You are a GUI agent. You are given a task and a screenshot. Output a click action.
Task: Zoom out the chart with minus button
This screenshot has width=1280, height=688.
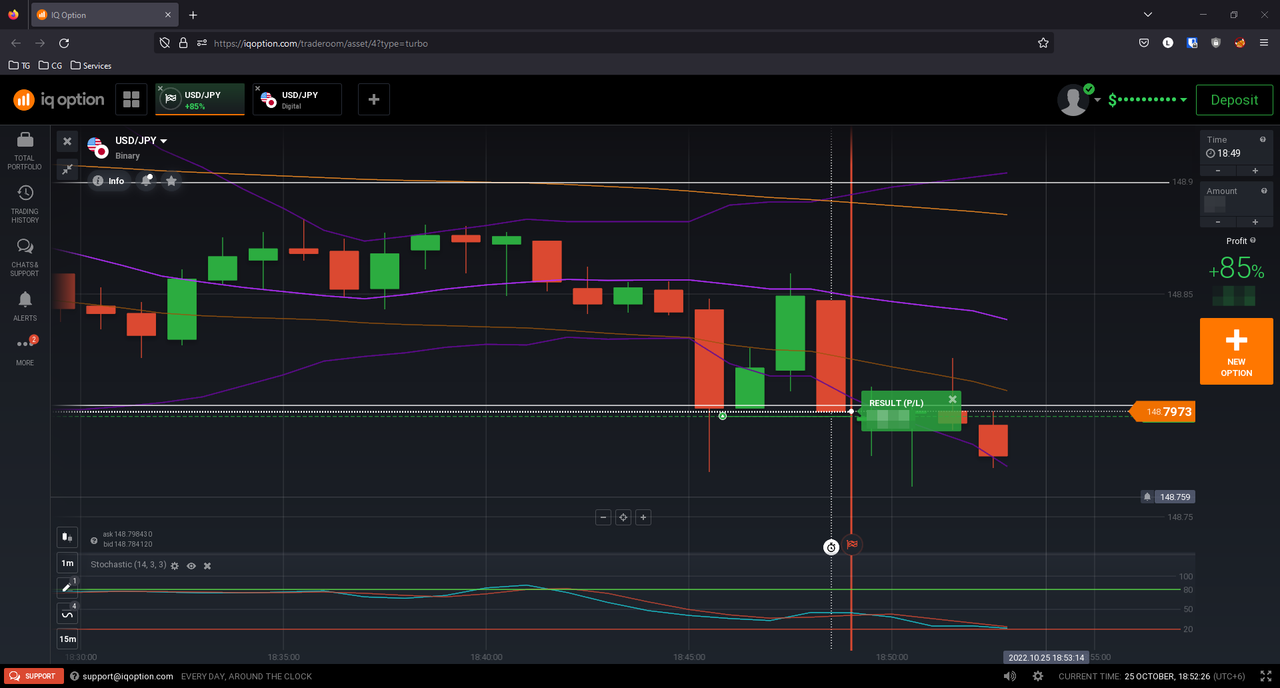603,517
